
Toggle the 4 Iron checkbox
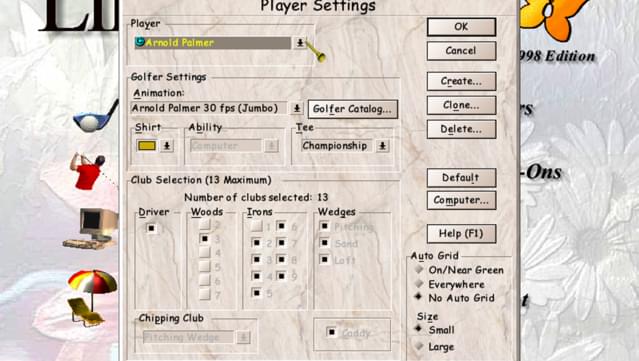click(256, 276)
